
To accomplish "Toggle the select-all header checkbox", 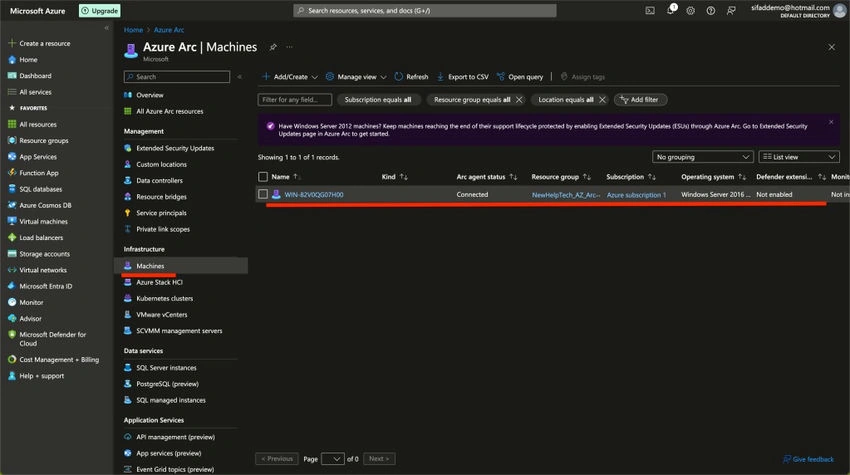I will (263, 177).
